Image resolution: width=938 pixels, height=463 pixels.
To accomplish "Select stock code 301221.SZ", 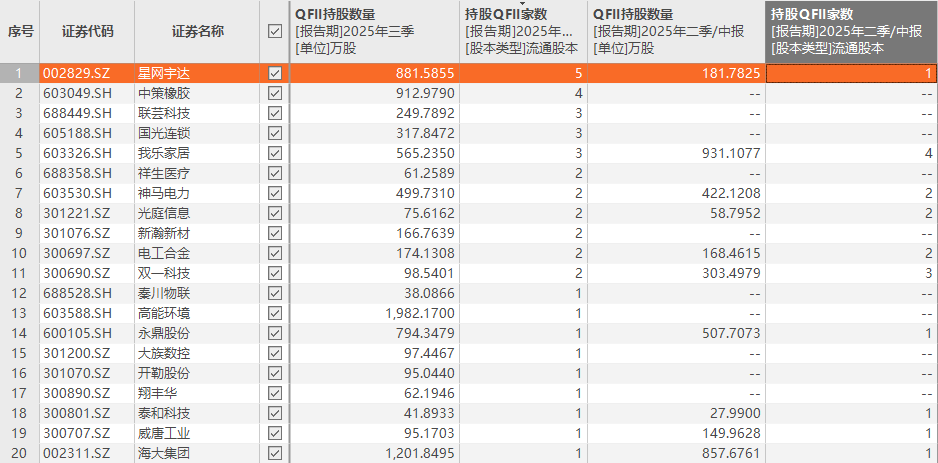I will coord(77,213).
